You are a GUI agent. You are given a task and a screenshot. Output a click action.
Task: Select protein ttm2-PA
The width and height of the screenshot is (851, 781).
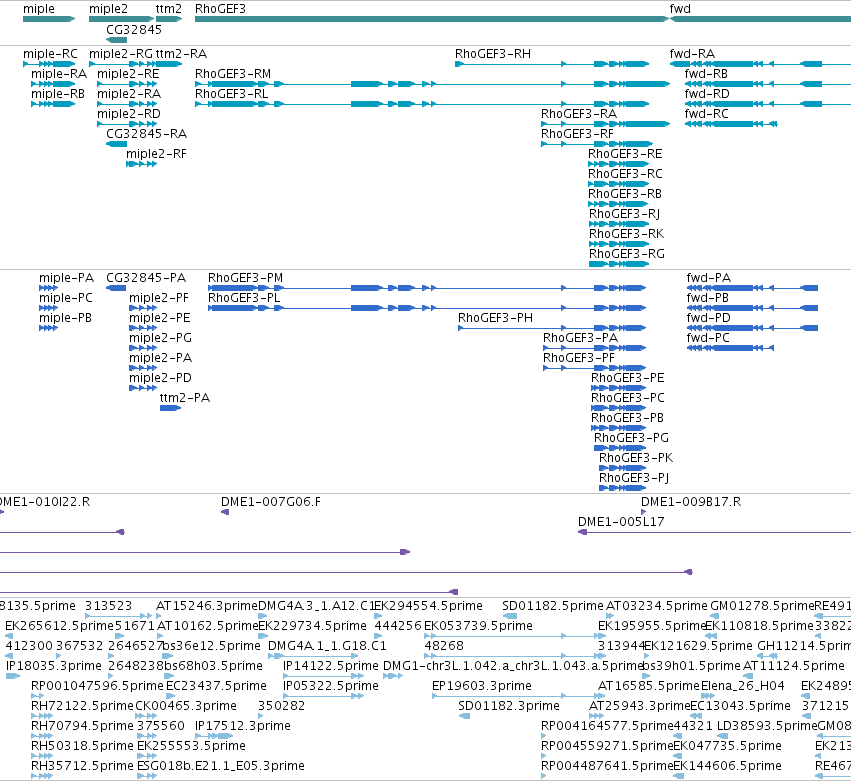[x=170, y=408]
